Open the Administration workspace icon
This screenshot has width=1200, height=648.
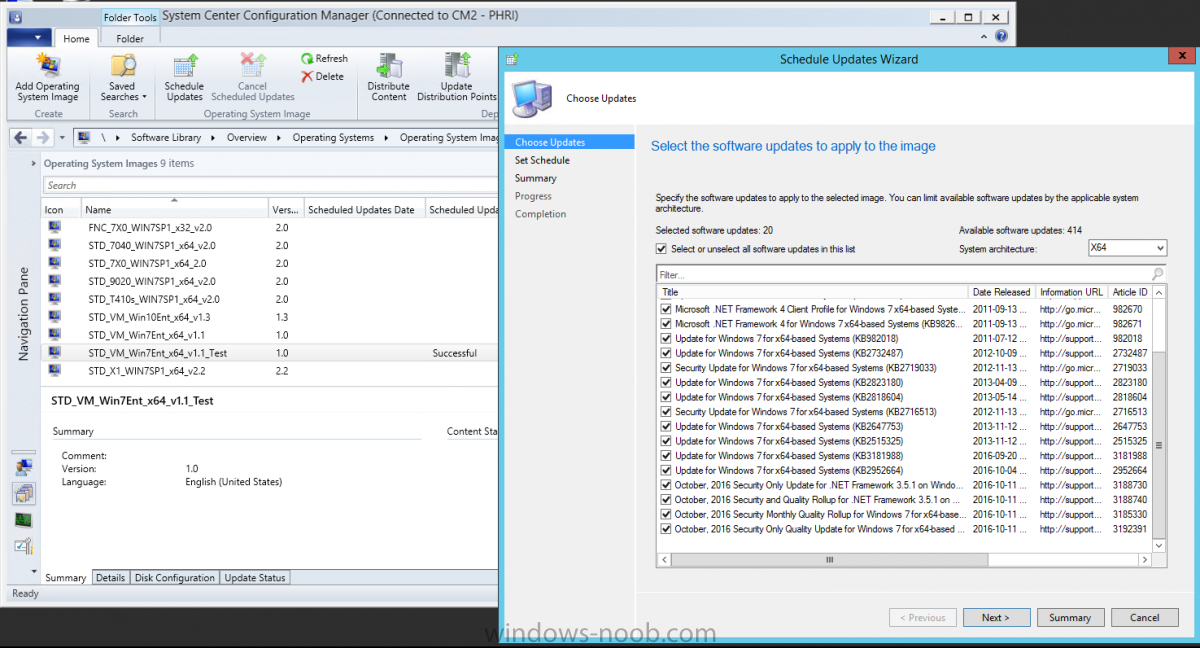tap(24, 546)
